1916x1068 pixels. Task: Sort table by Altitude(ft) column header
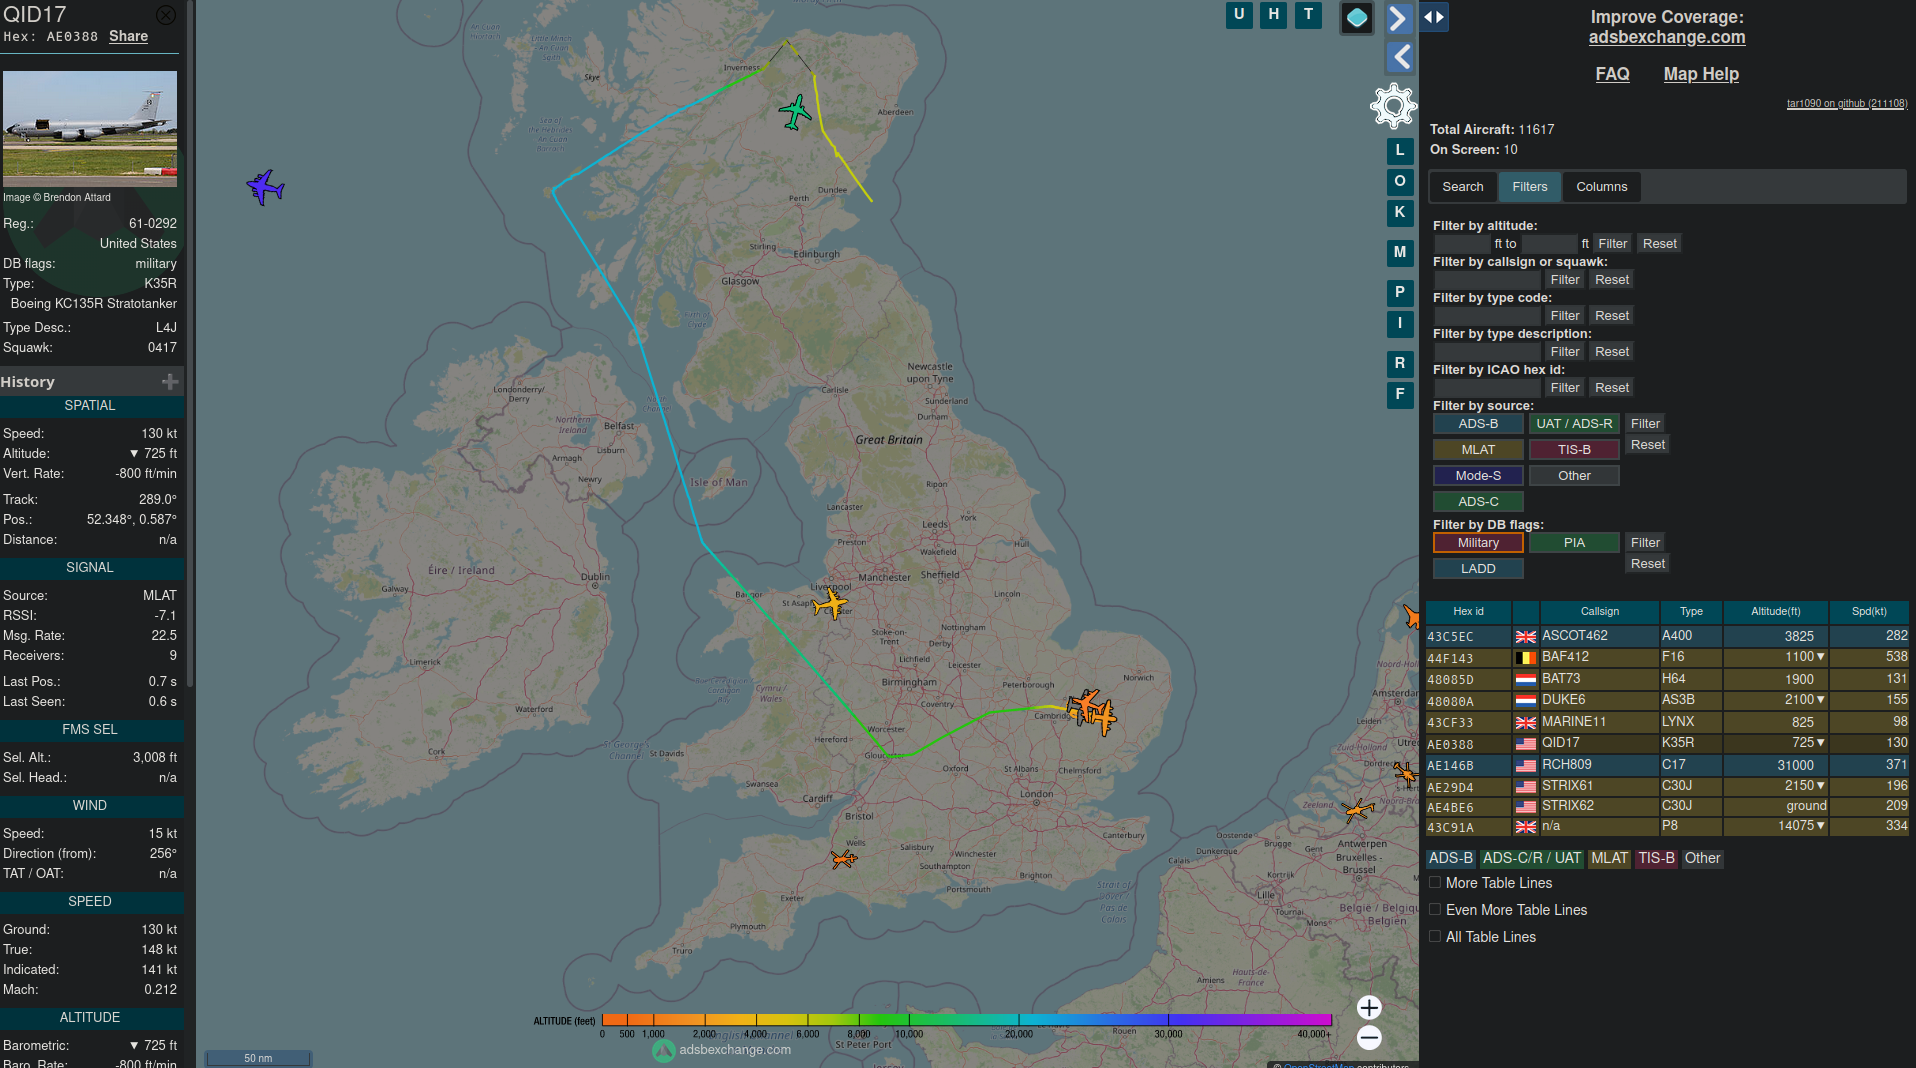[1775, 611]
